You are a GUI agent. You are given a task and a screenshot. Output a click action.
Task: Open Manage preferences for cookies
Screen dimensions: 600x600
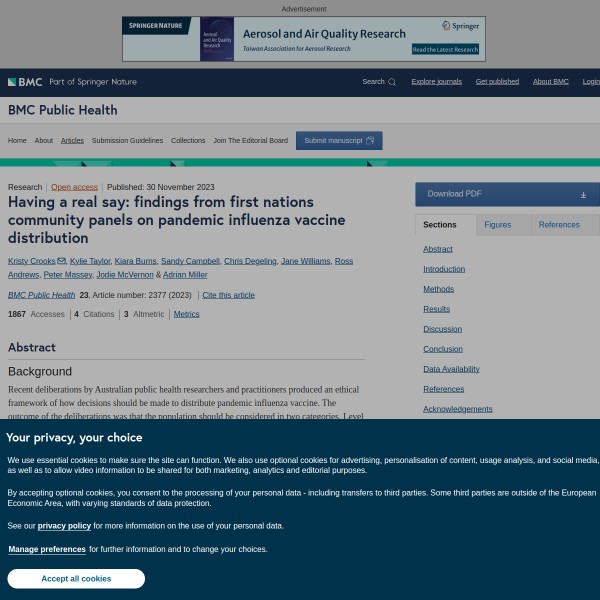pos(47,549)
